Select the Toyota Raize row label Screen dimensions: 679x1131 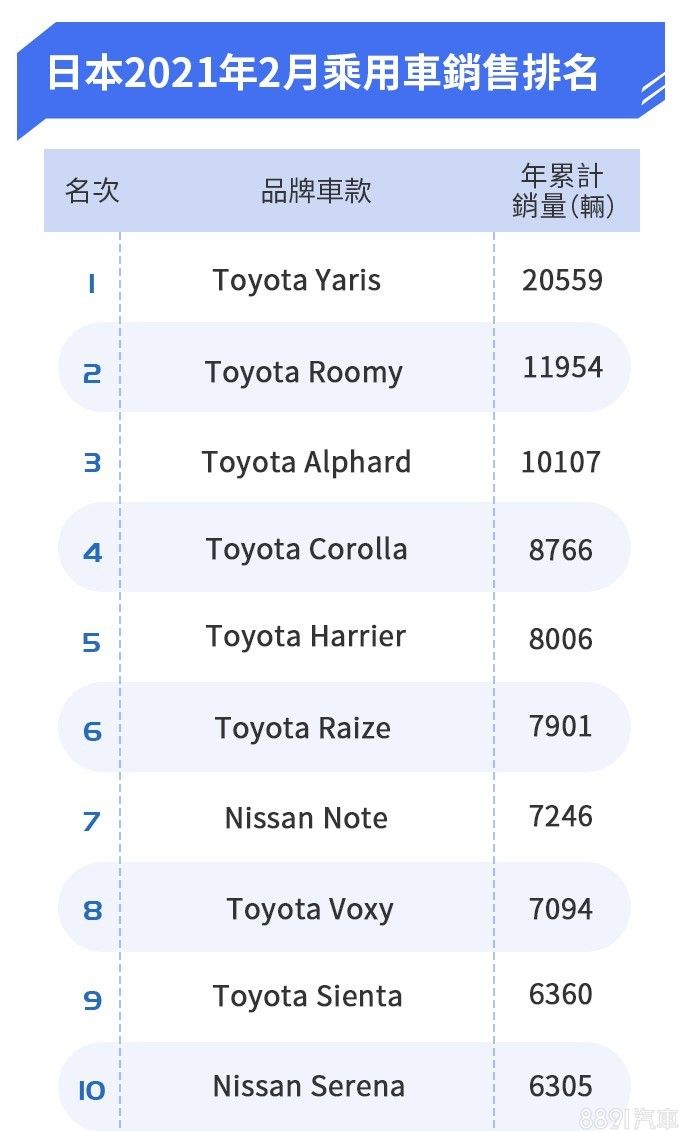(x=303, y=728)
